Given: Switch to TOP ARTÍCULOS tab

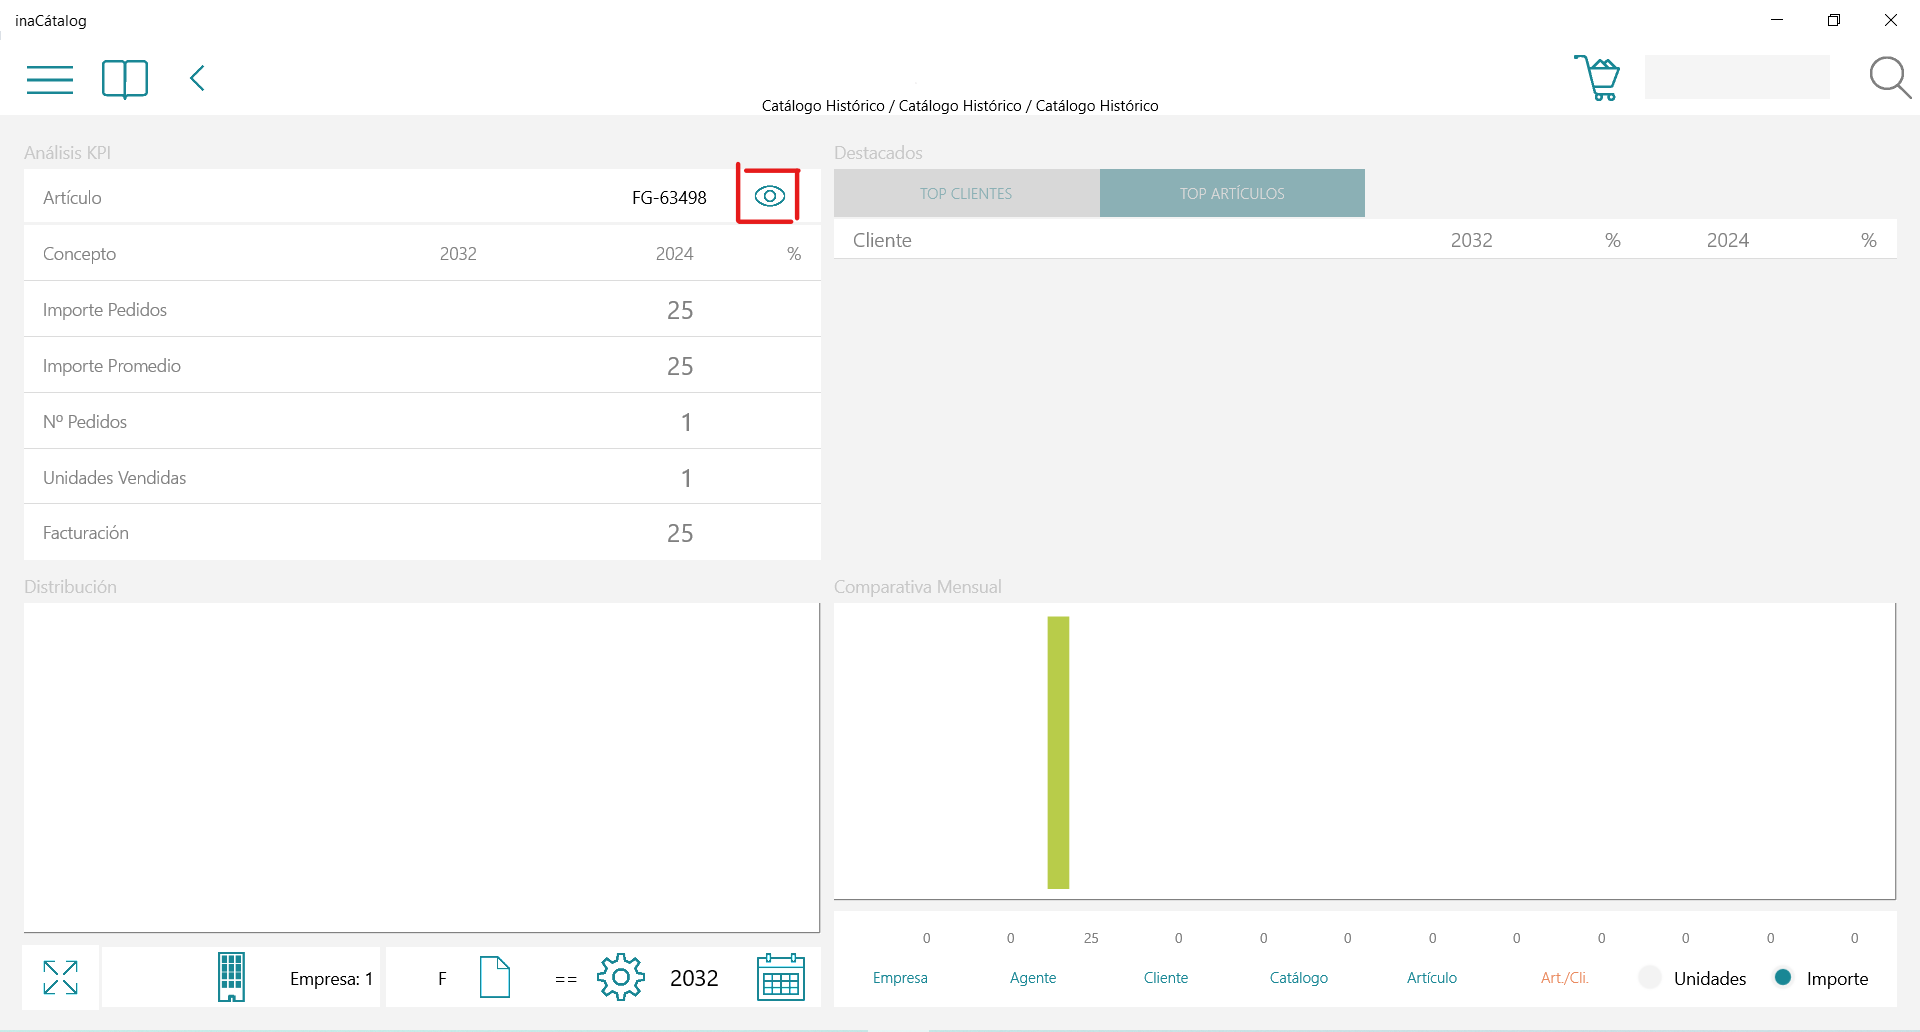Looking at the screenshot, I should (1232, 193).
